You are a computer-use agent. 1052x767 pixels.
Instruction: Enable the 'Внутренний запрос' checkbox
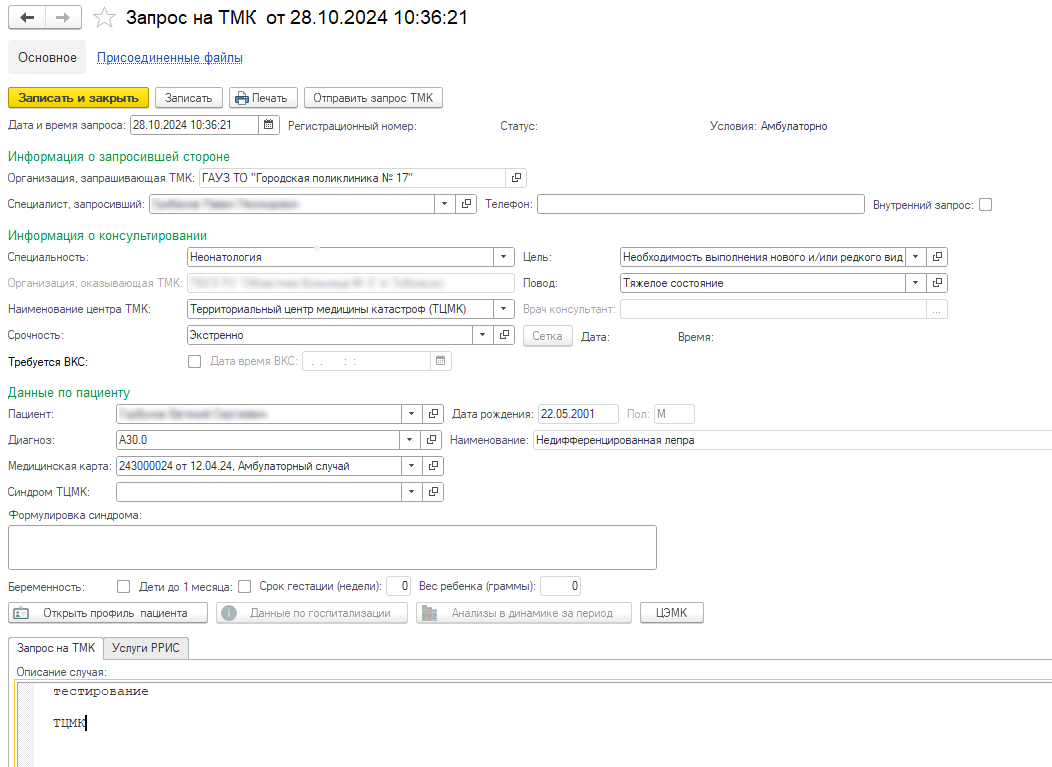(x=985, y=204)
